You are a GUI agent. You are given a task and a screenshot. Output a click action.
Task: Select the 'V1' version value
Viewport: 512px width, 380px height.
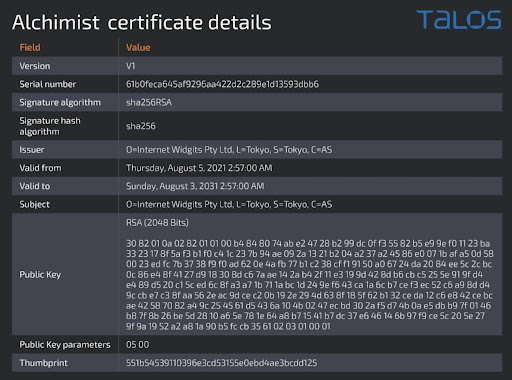130,66
